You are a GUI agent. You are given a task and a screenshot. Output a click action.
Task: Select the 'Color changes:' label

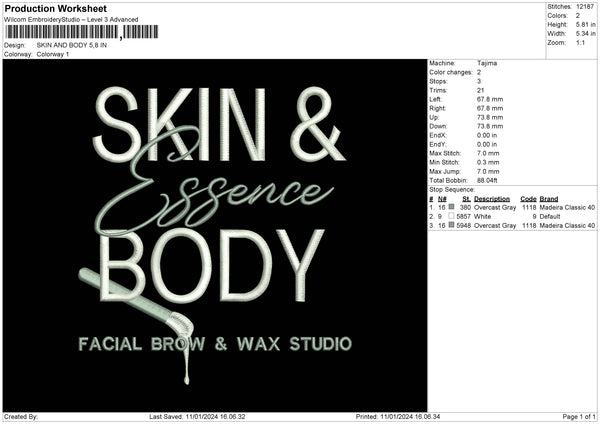point(451,72)
